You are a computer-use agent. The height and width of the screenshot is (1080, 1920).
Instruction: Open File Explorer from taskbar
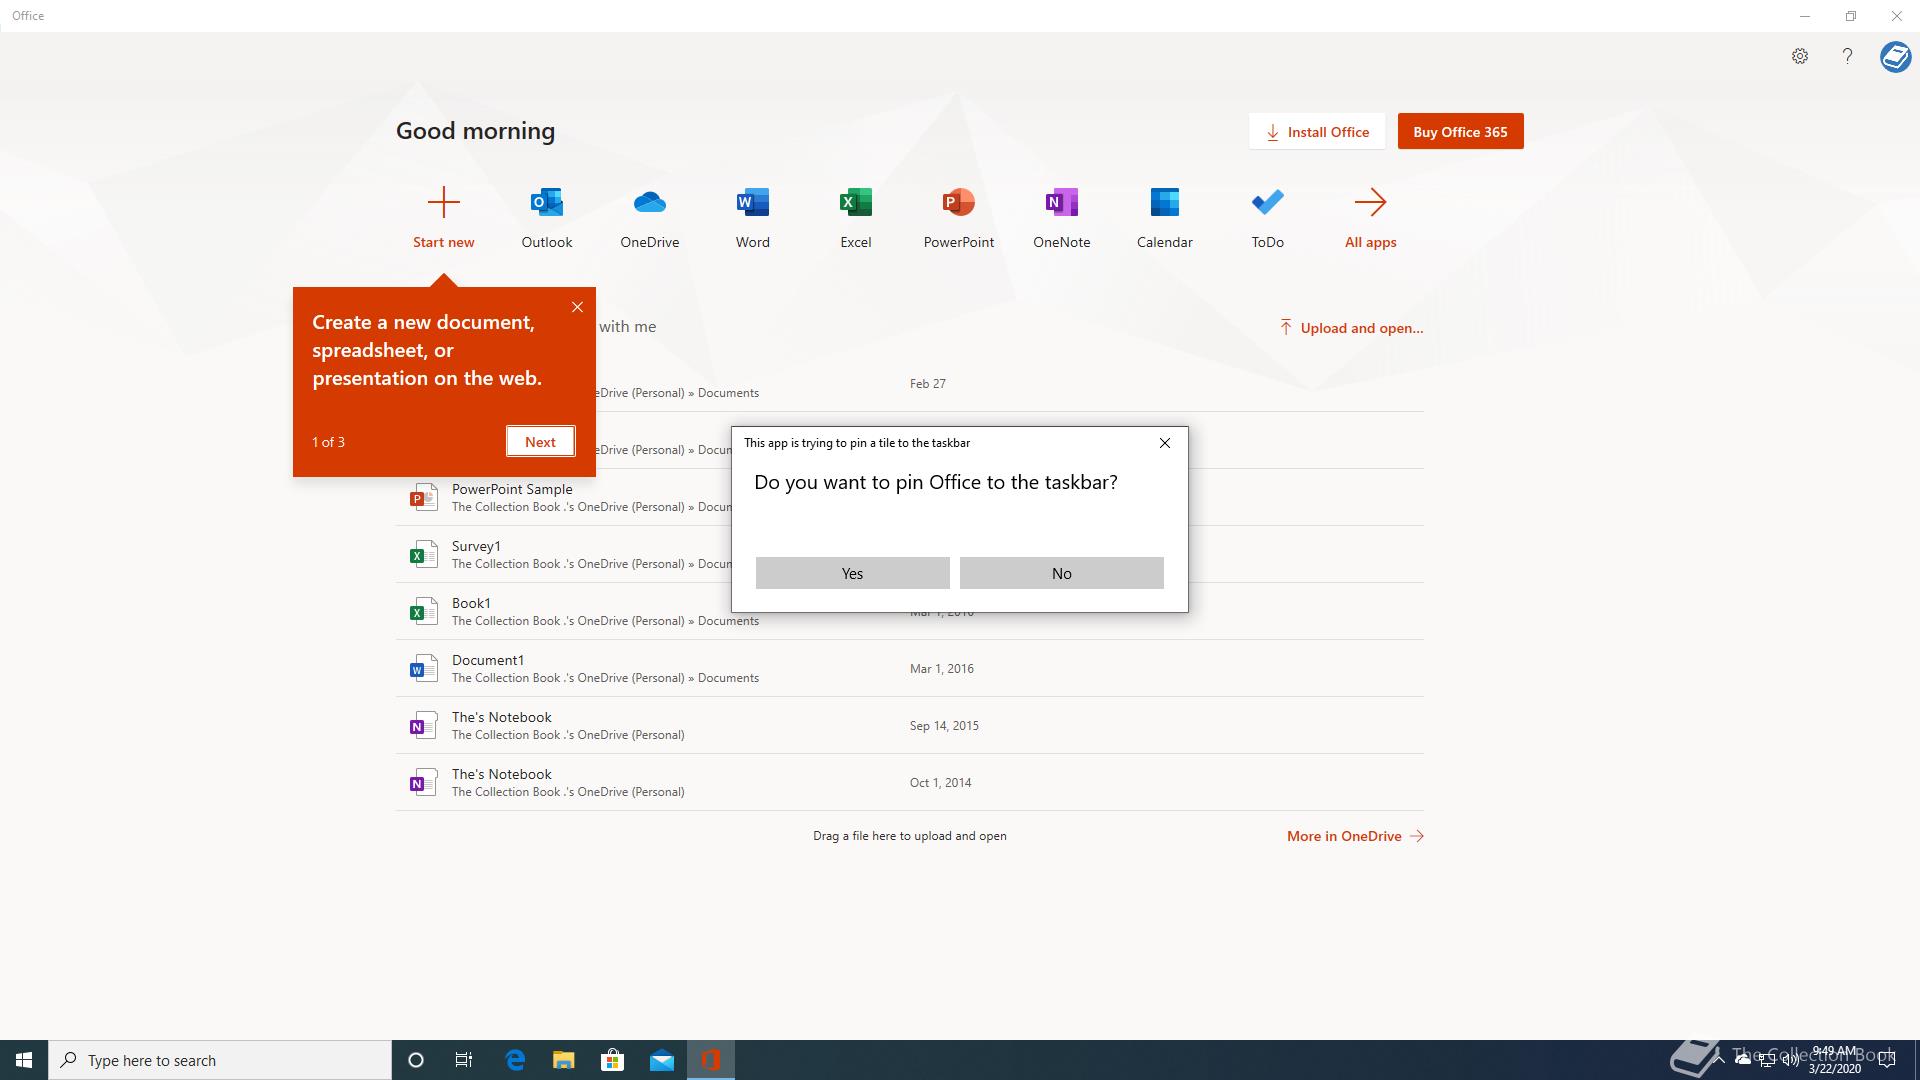[564, 1060]
